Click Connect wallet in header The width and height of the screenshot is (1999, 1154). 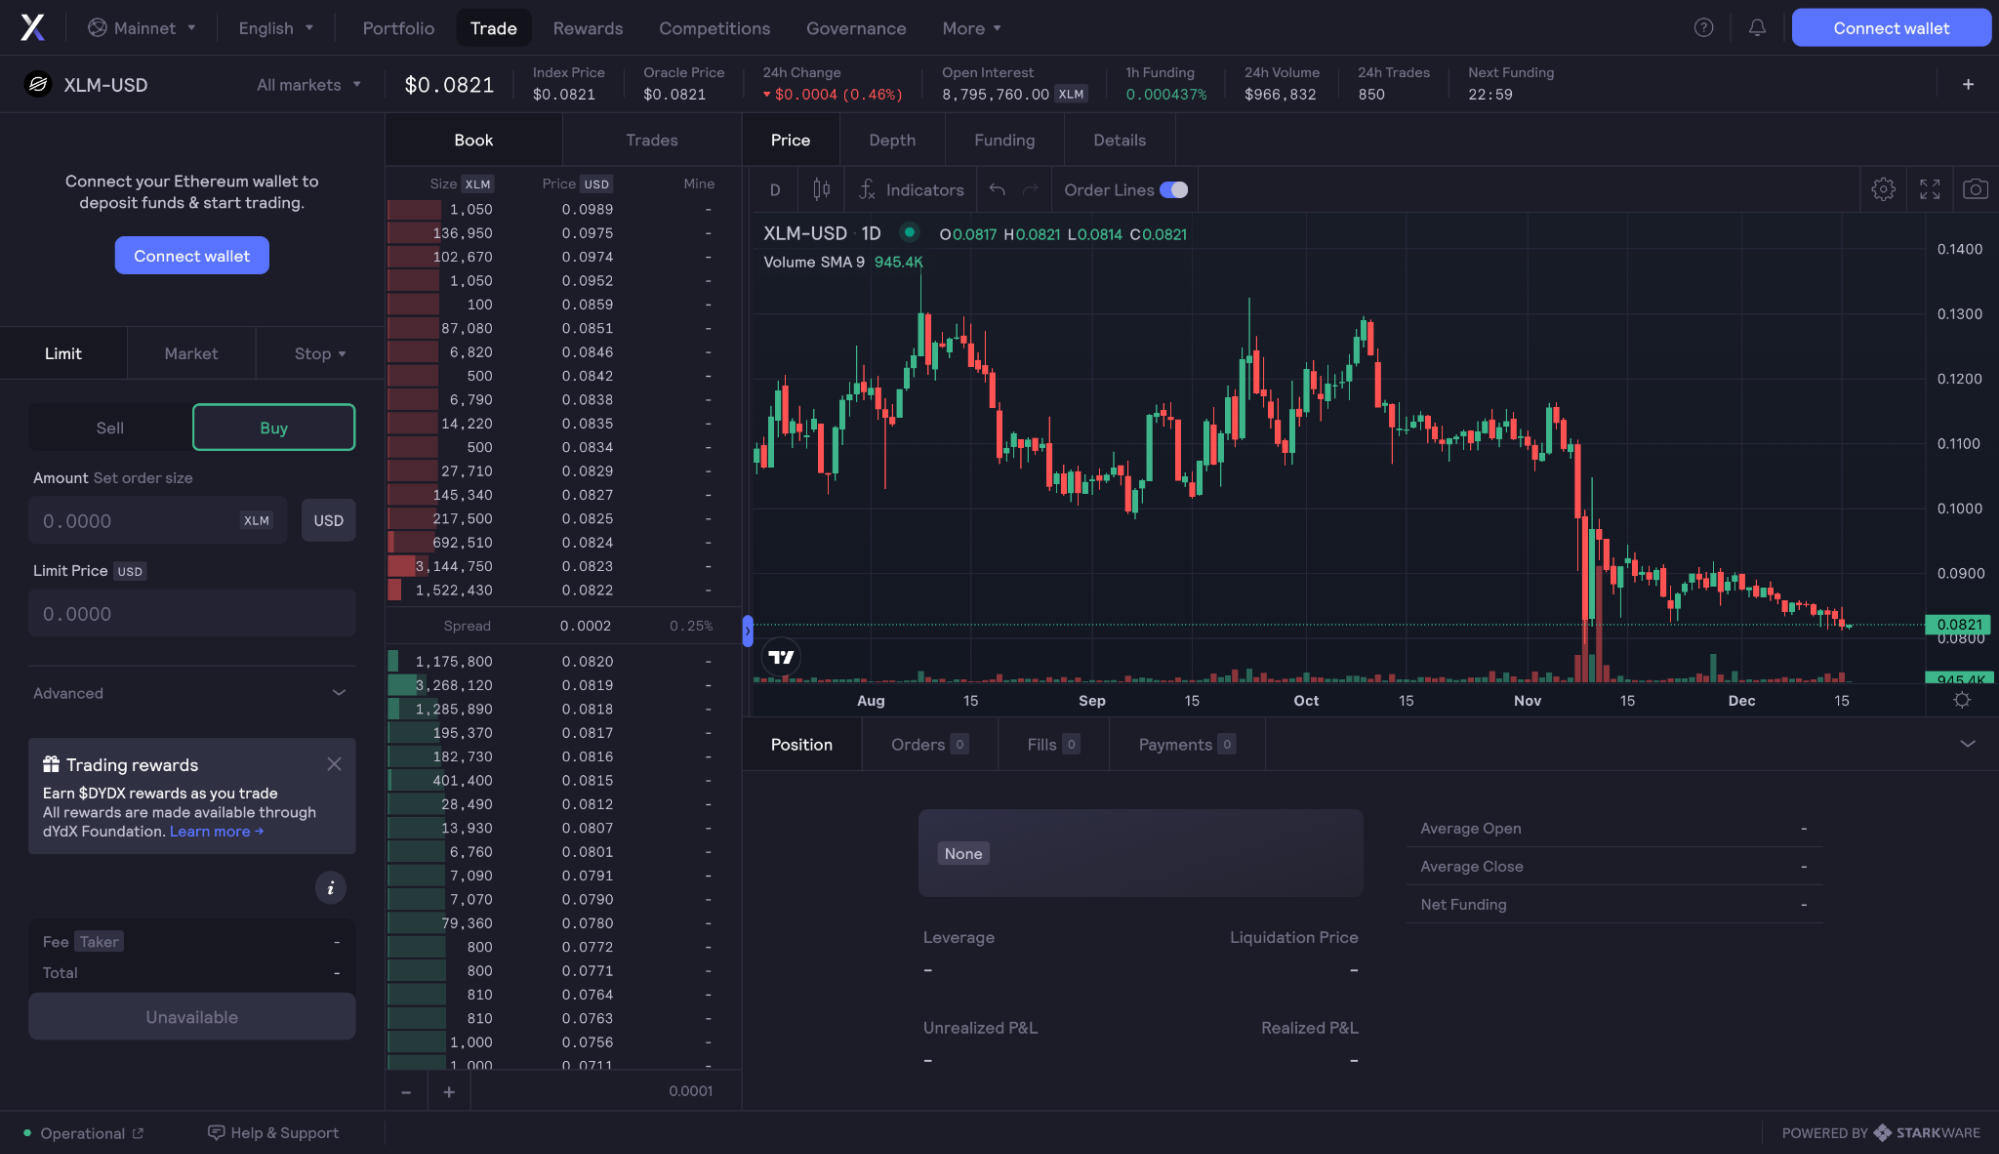pyautogui.click(x=1890, y=28)
